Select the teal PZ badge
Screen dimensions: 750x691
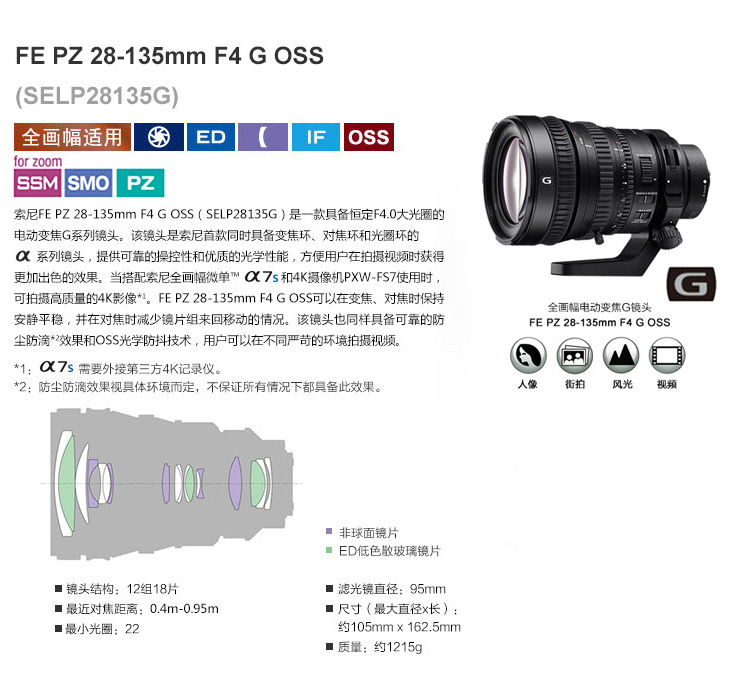pyautogui.click(x=140, y=183)
